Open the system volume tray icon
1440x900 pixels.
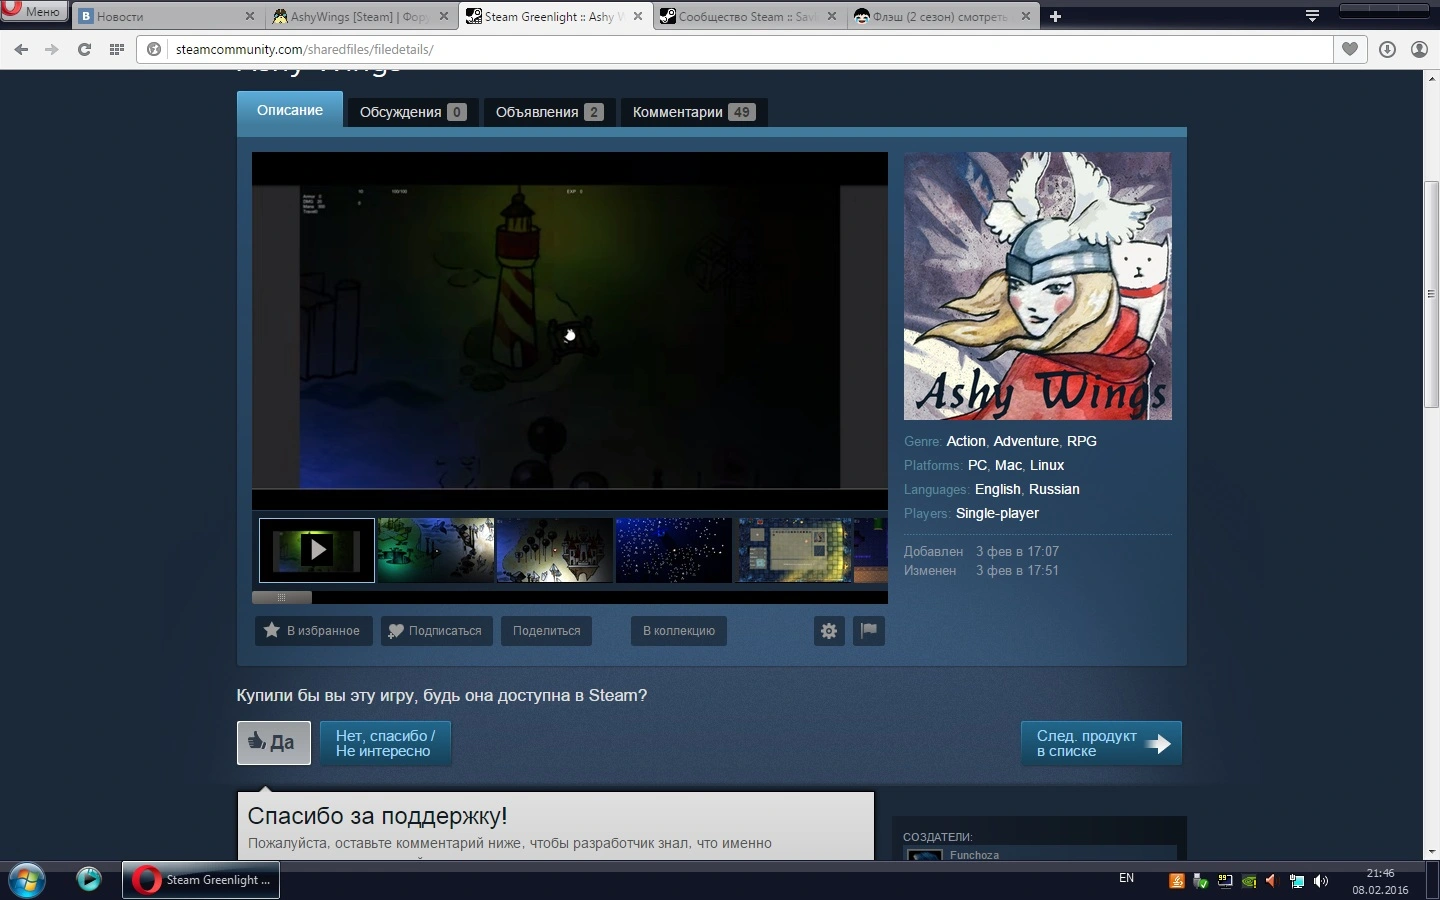(1321, 881)
